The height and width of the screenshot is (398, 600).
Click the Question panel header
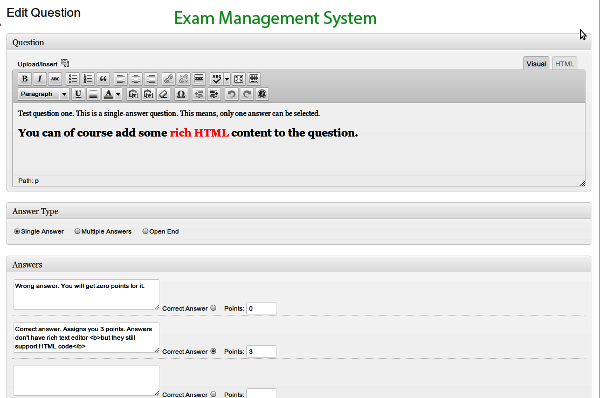click(x=299, y=42)
